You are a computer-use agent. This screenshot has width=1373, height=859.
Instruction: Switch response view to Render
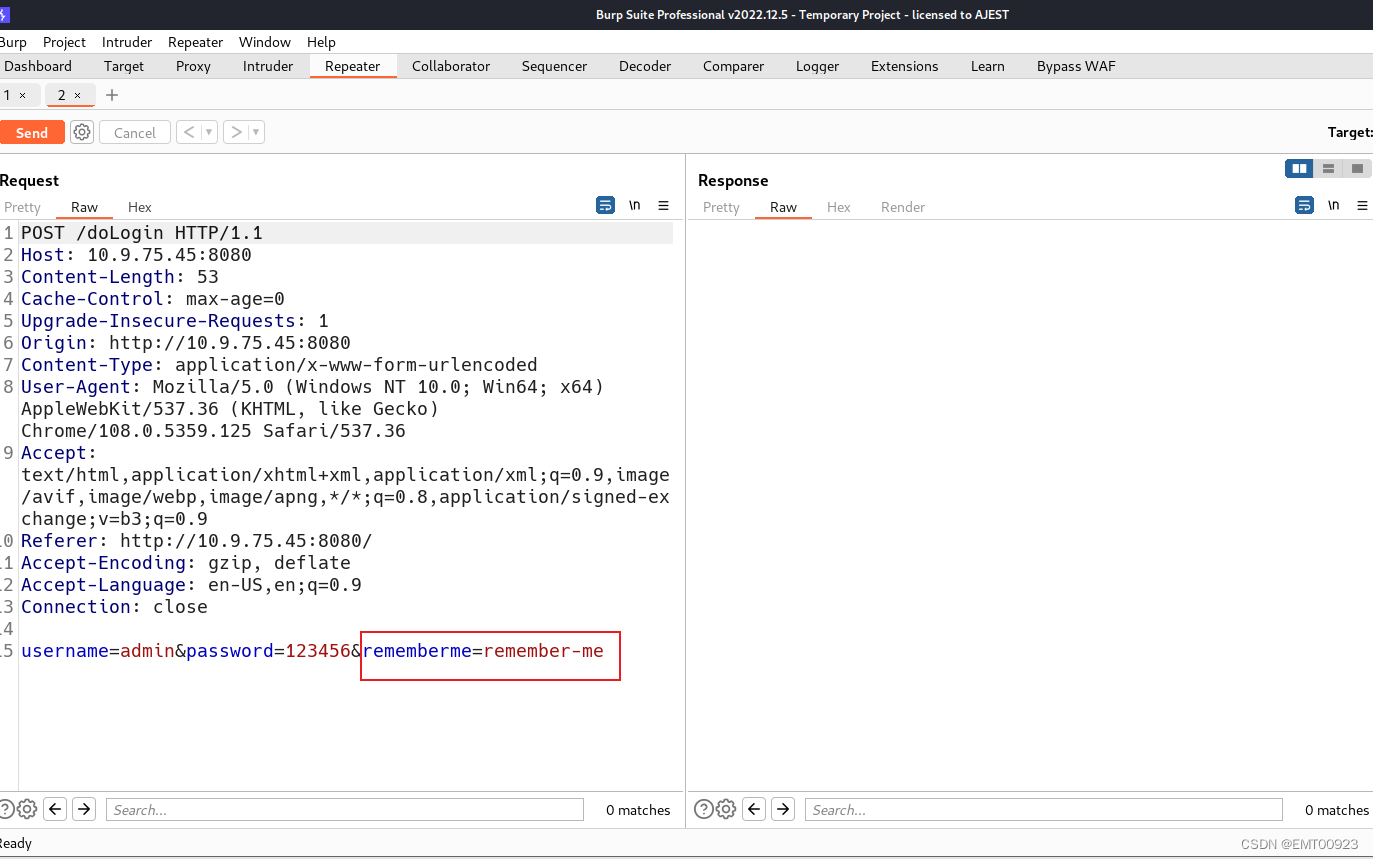903,207
